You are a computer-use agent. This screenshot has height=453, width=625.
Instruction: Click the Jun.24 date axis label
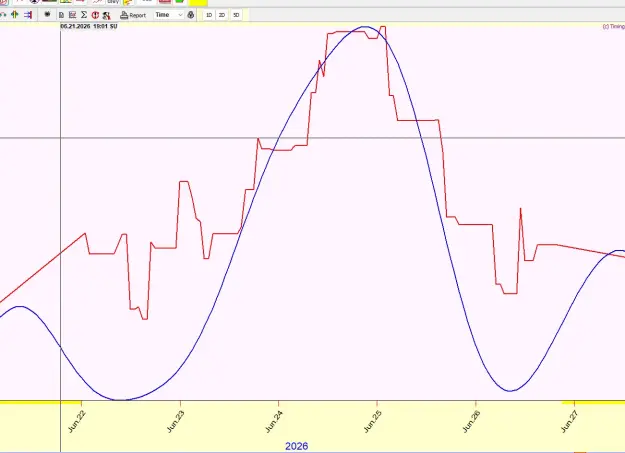(x=274, y=421)
